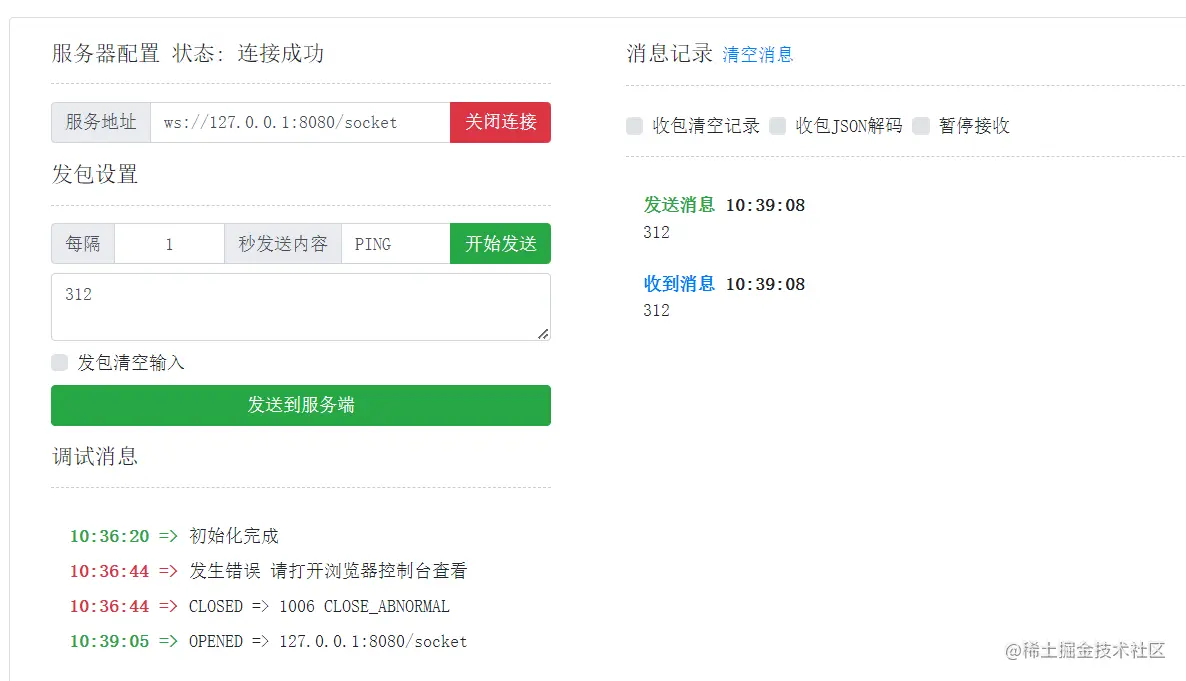
Task: Check the 暂停接收 option
Action: [x=921, y=126]
